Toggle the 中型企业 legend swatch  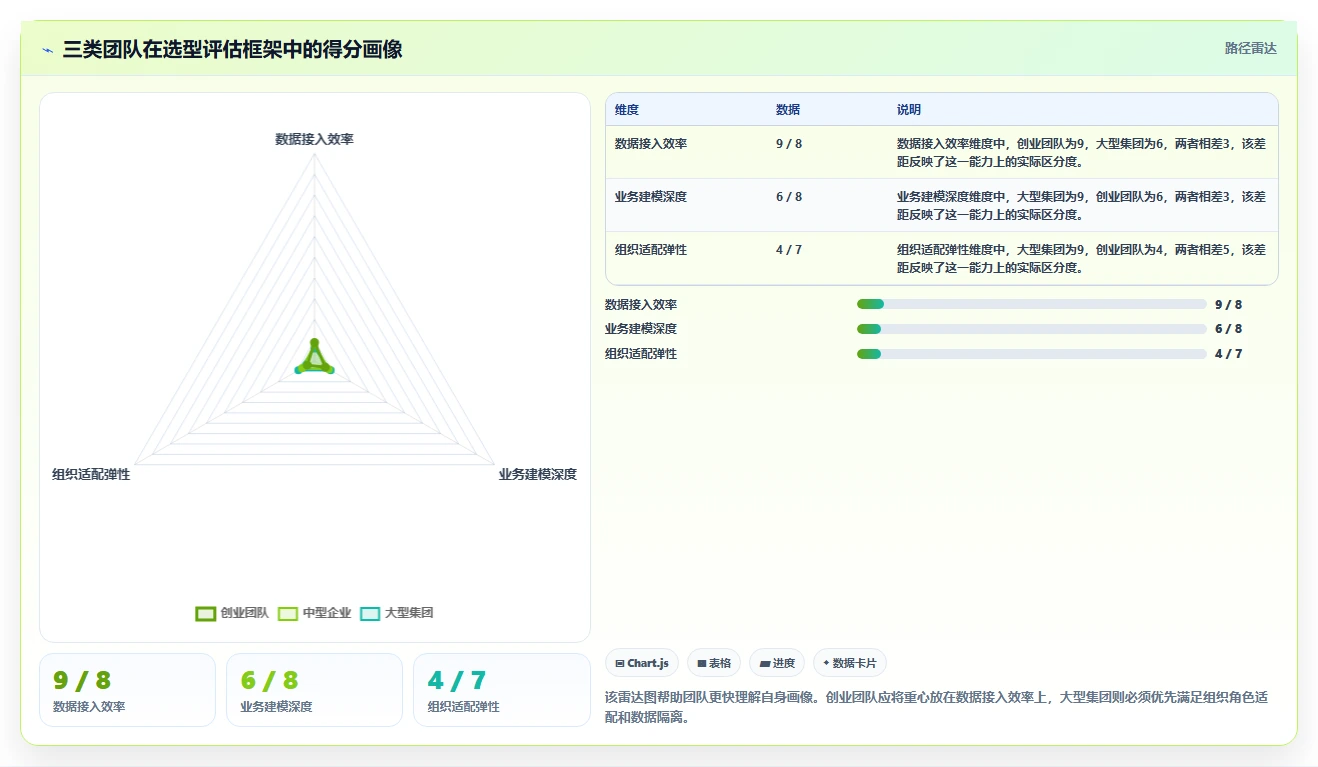point(288,613)
